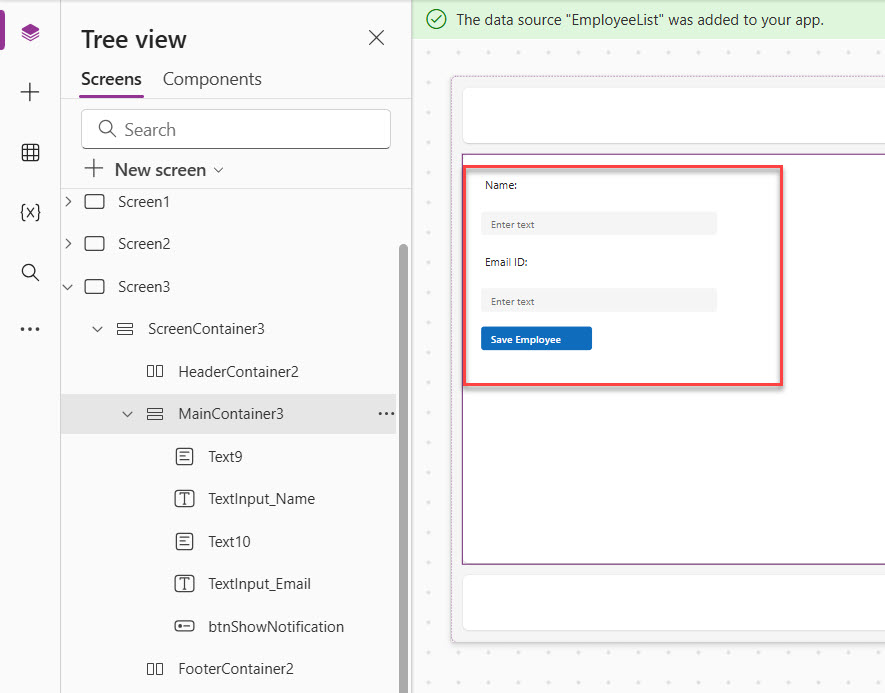Viewport: 885px width, 693px height.
Task: Select btnShowNotification in the tree
Action: point(276,626)
